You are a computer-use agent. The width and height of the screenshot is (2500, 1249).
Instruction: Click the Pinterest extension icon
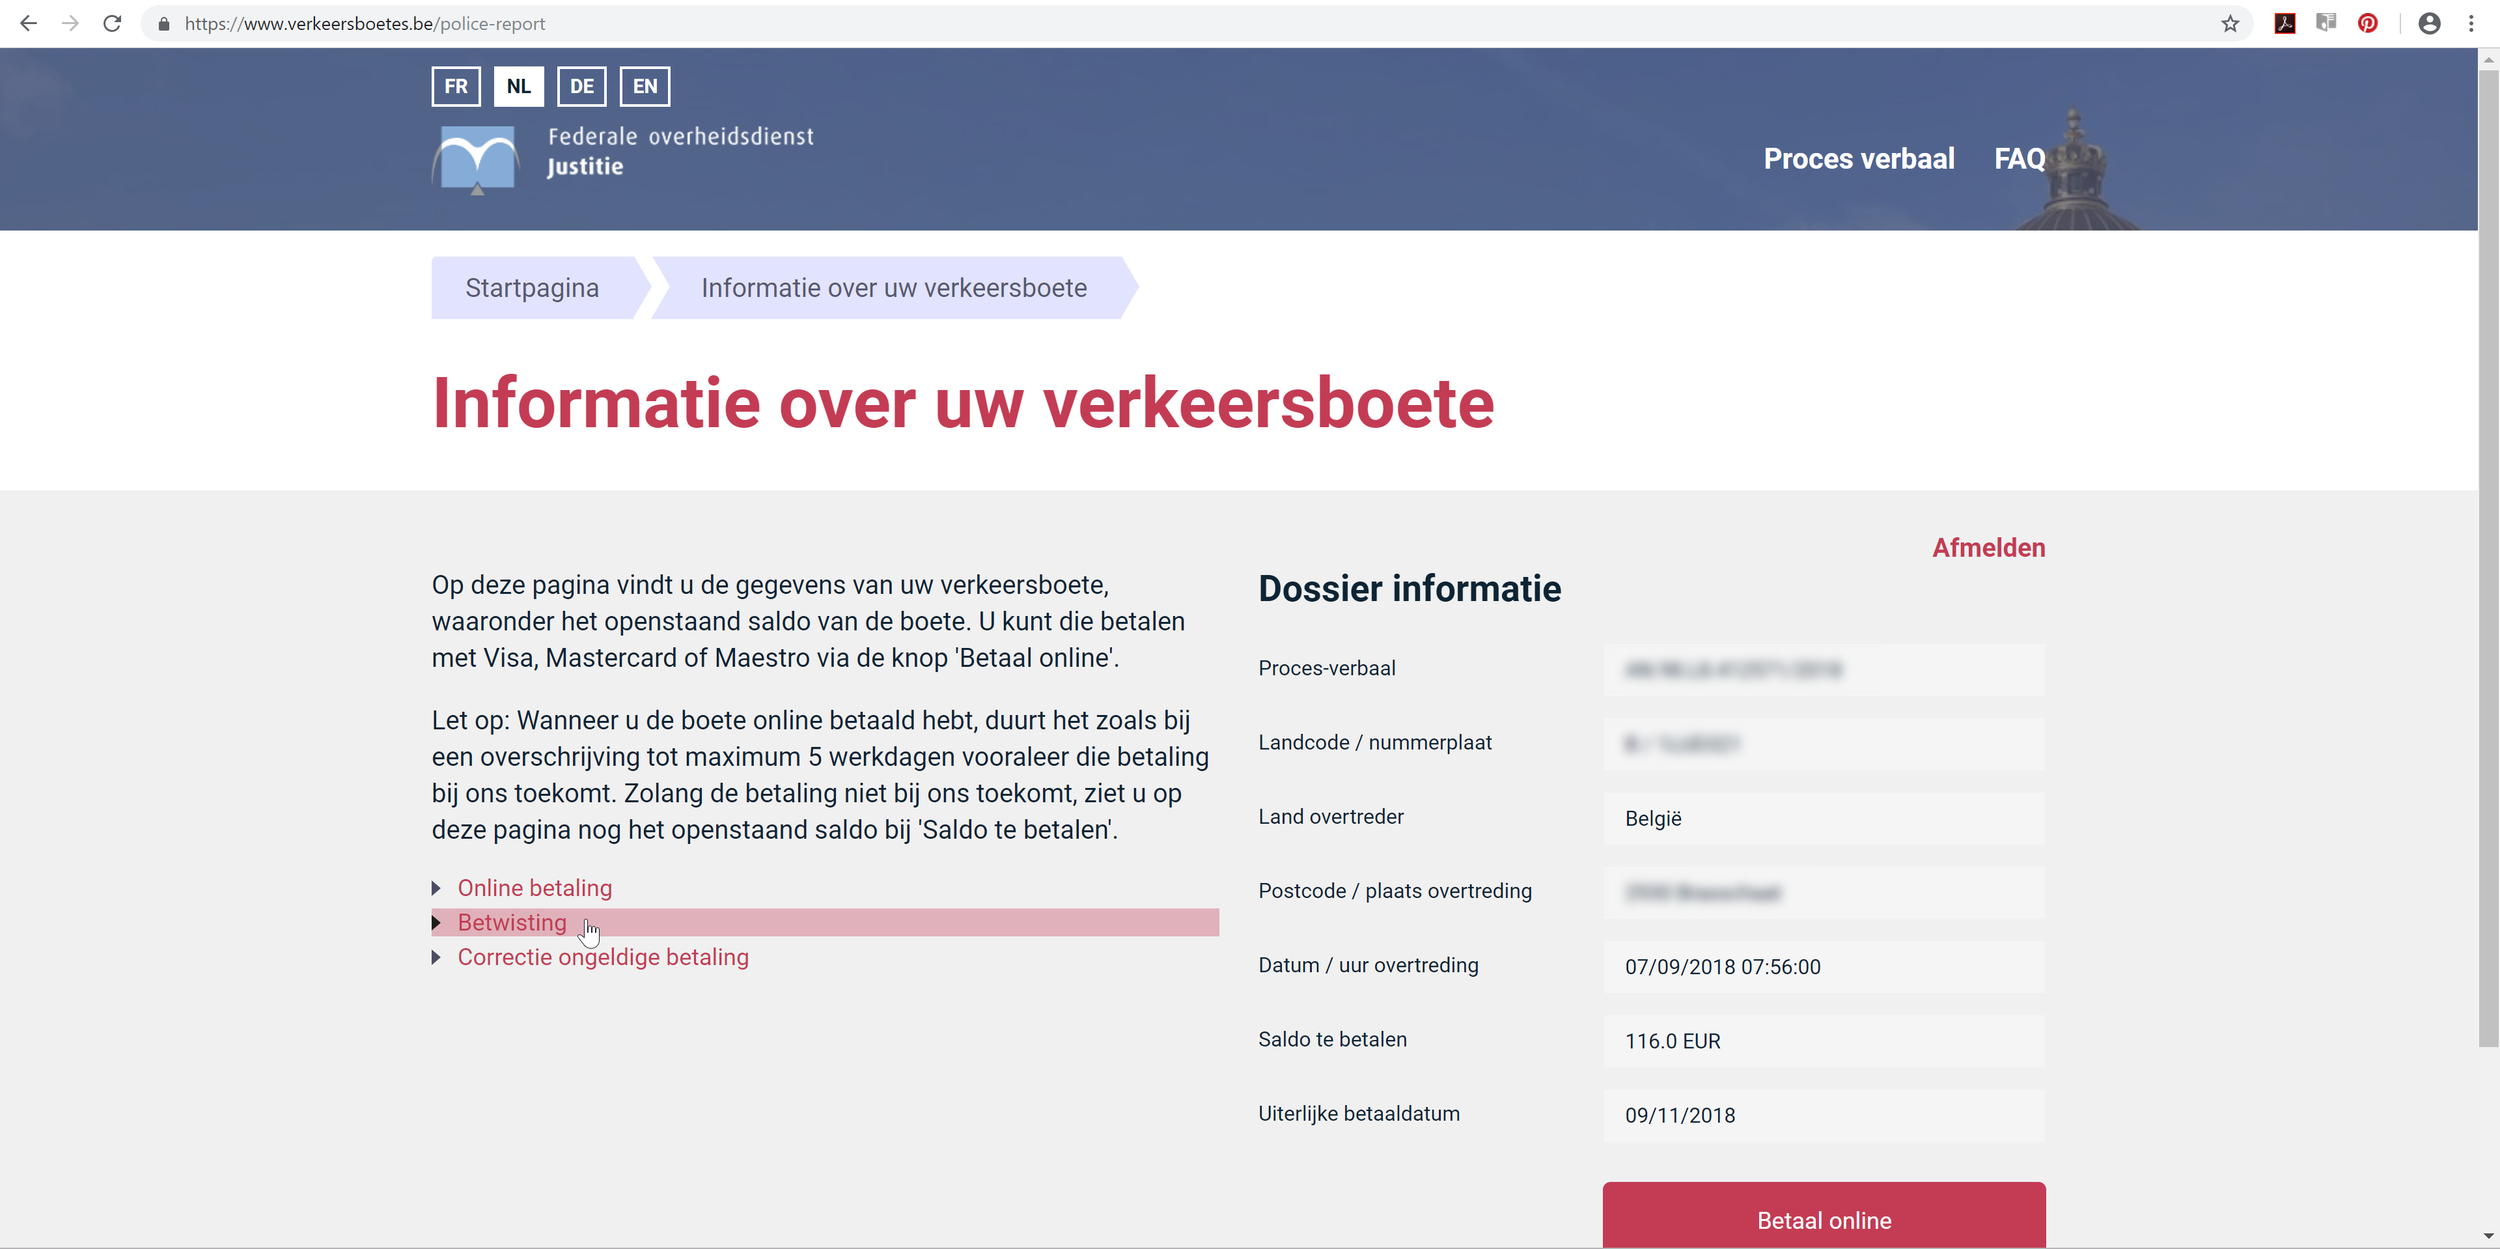point(2368,23)
